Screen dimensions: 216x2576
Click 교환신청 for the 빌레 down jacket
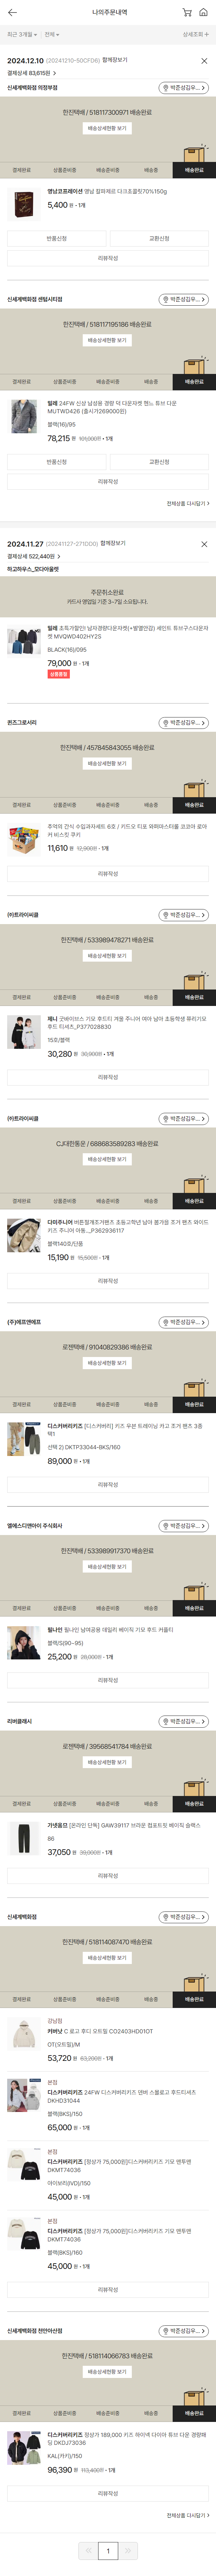[x=159, y=462]
